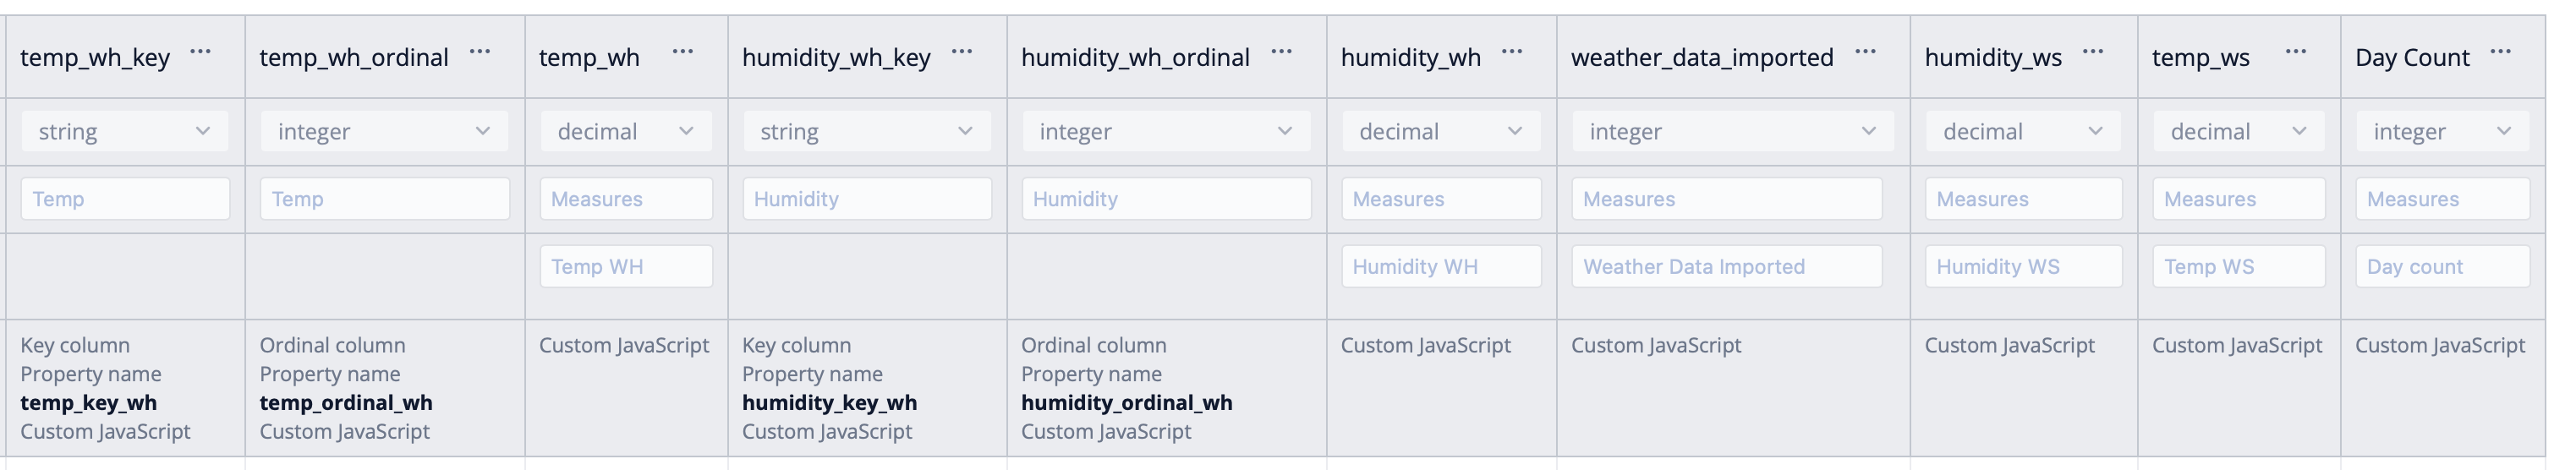2576x470 pixels.
Task: Change the integer type dropdown for temp_wh_ordinal
Action: pos(384,131)
